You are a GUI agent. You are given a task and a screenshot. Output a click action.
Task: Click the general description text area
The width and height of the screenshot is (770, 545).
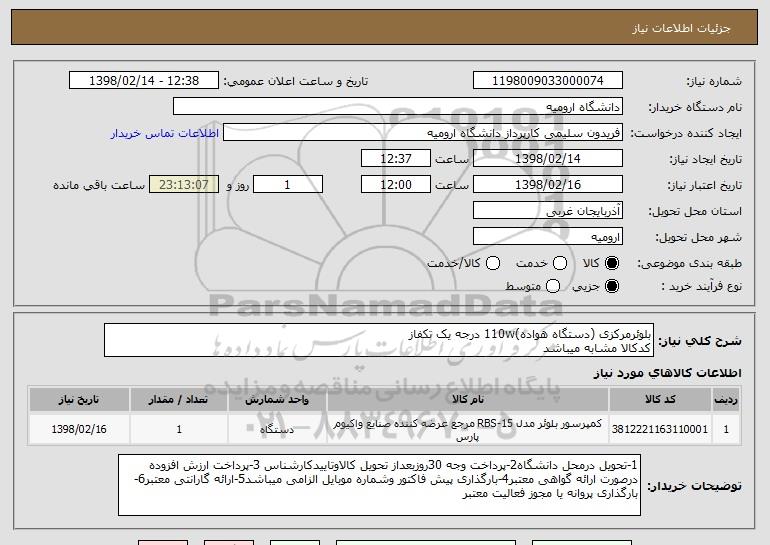379,340
